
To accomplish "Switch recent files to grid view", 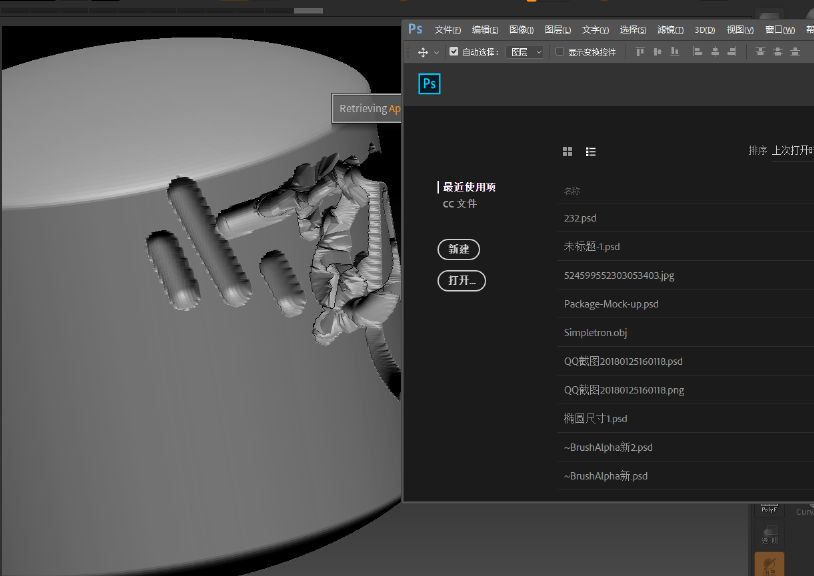I will pos(567,152).
